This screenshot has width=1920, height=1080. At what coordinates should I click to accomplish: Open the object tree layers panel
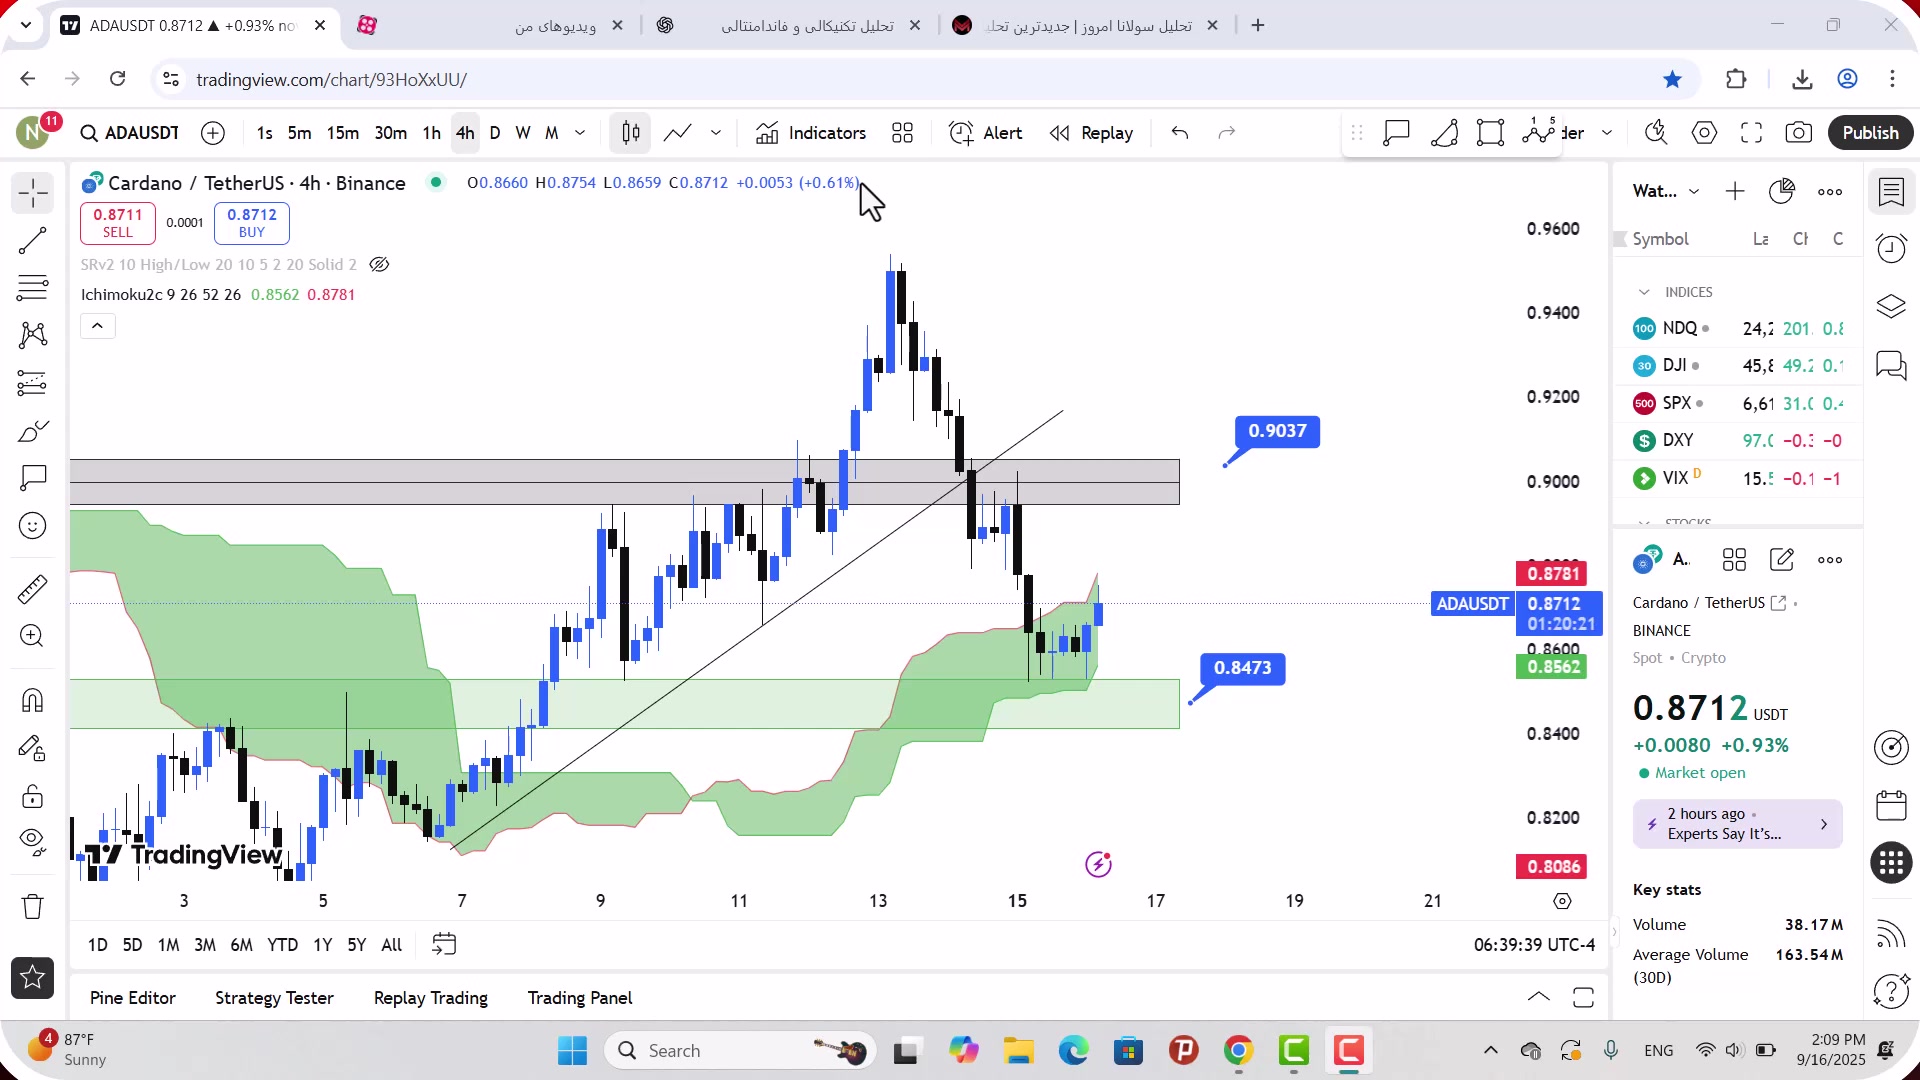coord(1891,306)
